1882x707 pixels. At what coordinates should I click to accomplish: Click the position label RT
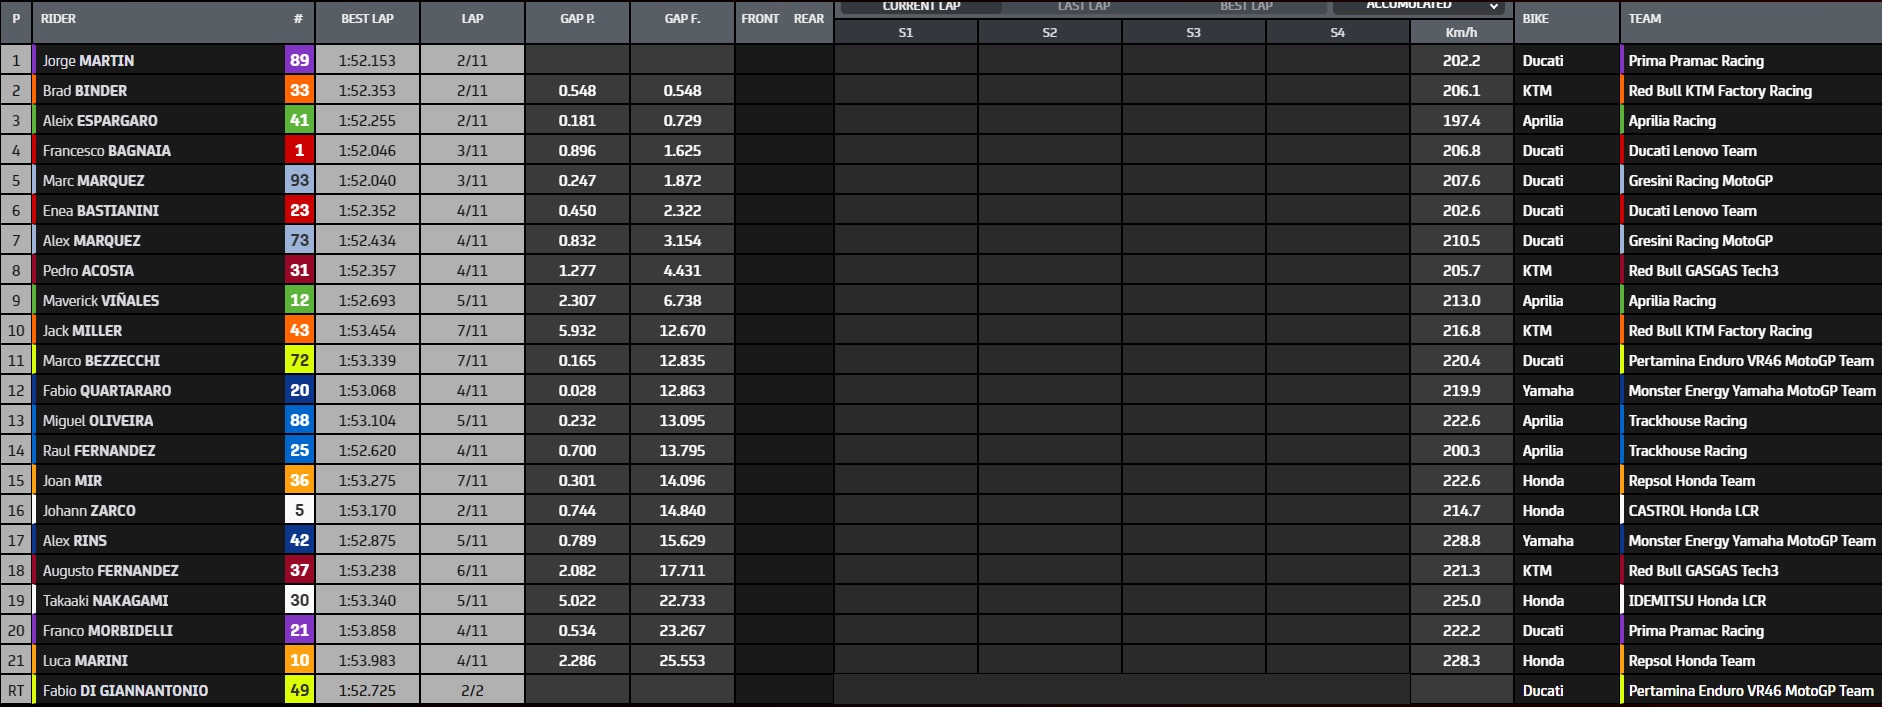tap(16, 691)
